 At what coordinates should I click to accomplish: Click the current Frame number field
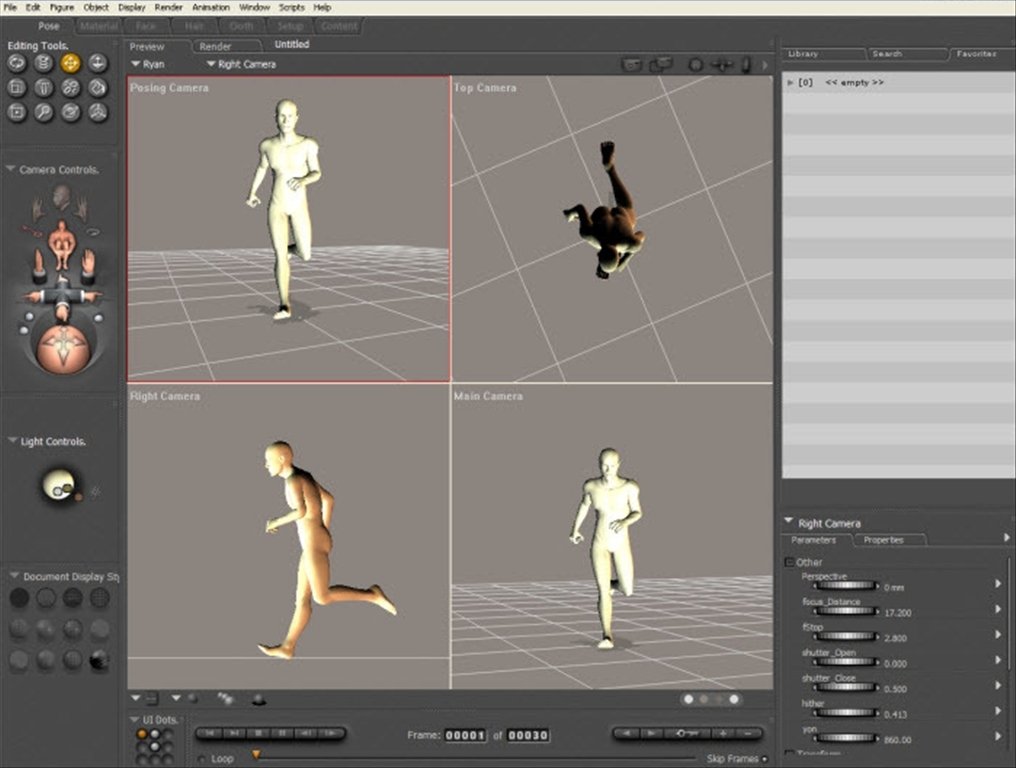click(x=465, y=735)
